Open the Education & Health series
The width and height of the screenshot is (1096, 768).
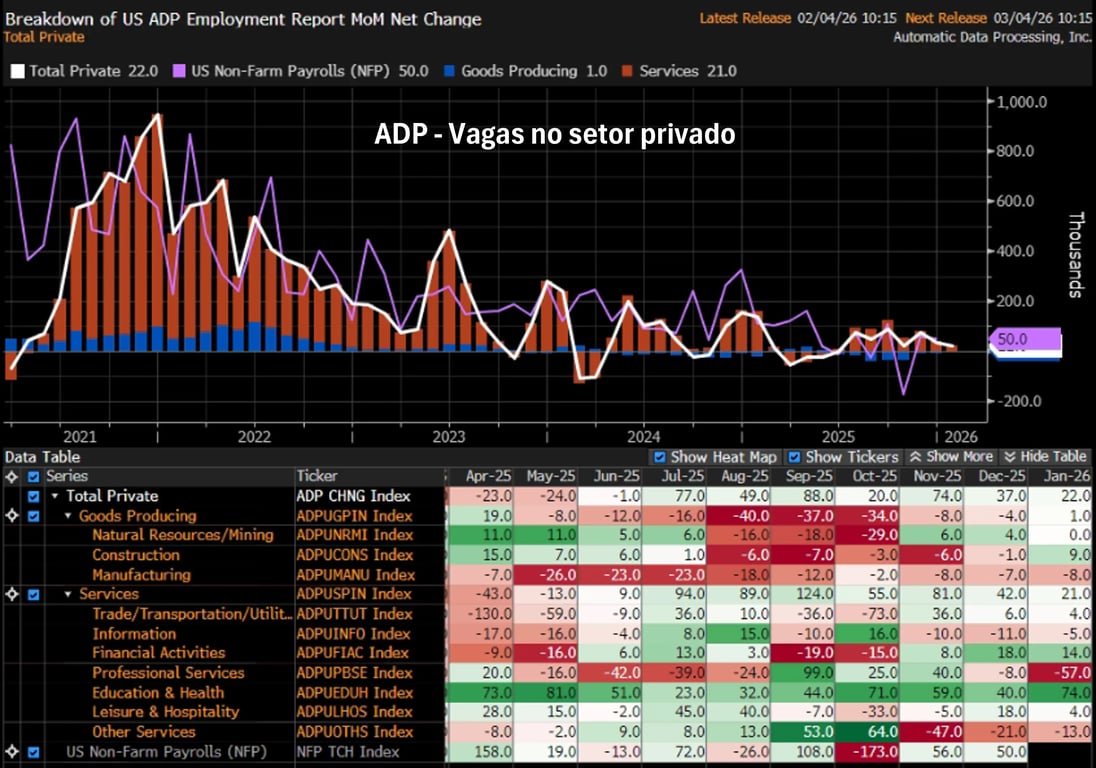[158, 692]
